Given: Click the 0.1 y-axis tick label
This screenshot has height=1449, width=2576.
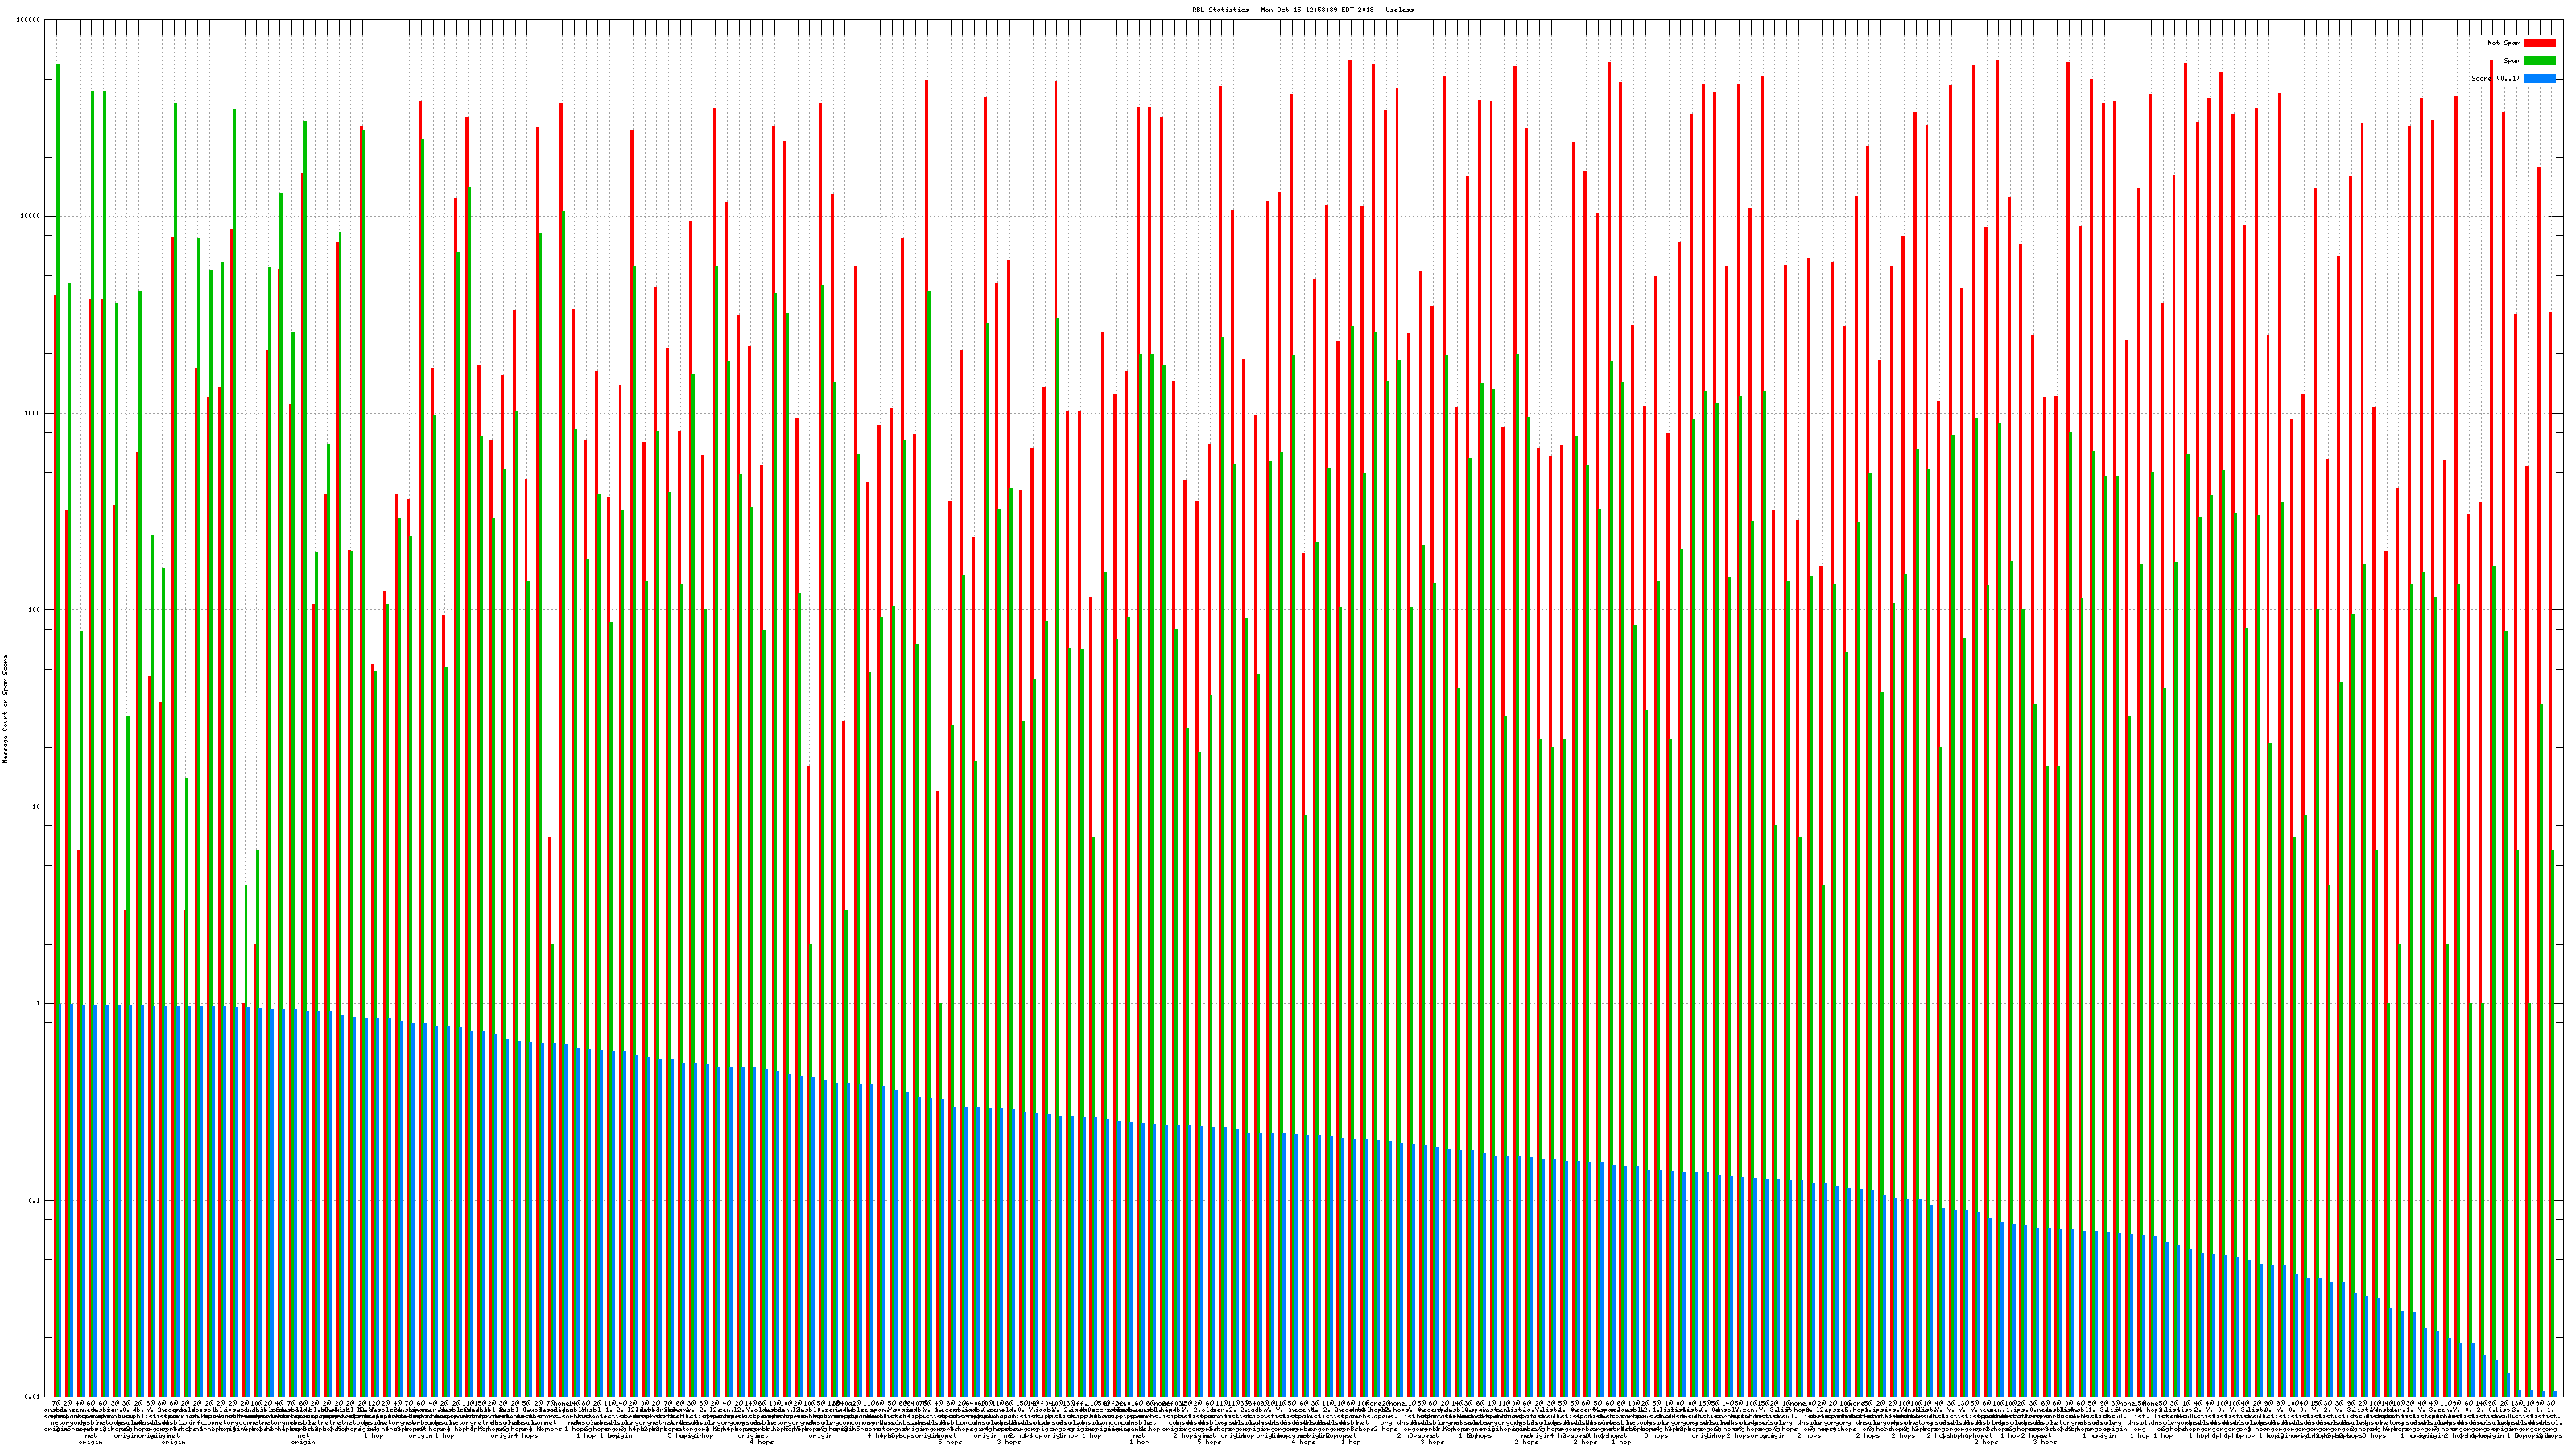Looking at the screenshot, I should [35, 1200].
